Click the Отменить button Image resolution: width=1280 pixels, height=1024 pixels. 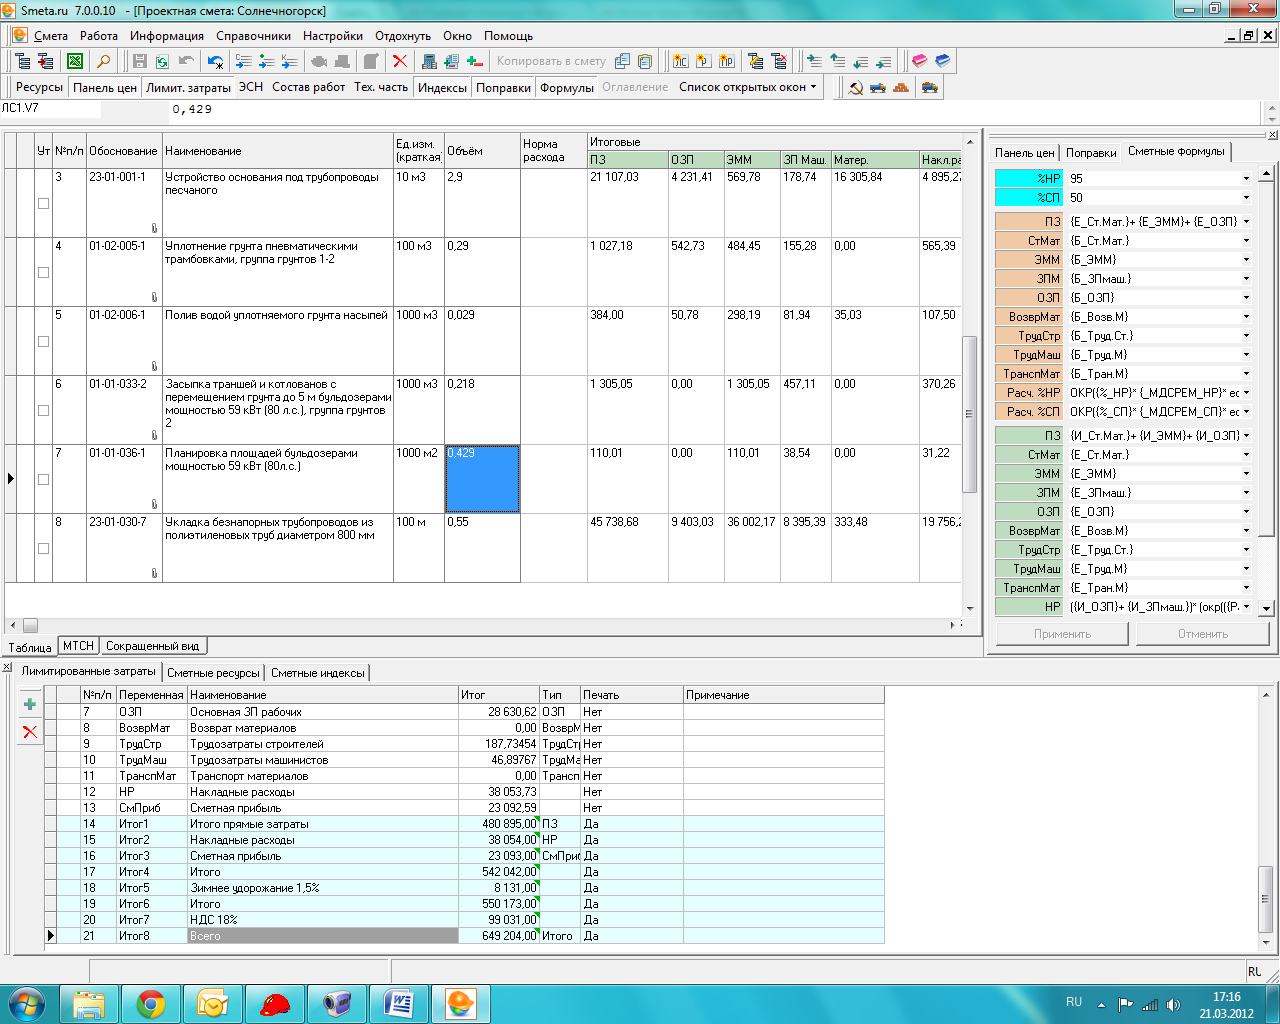[1203, 634]
